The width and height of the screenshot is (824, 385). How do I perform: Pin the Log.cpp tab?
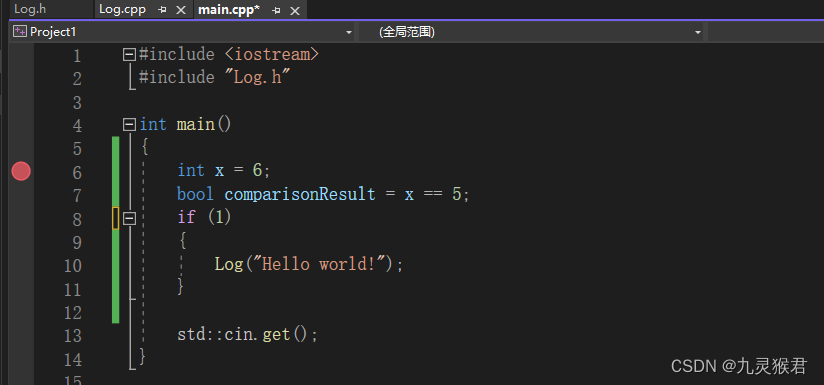162,10
